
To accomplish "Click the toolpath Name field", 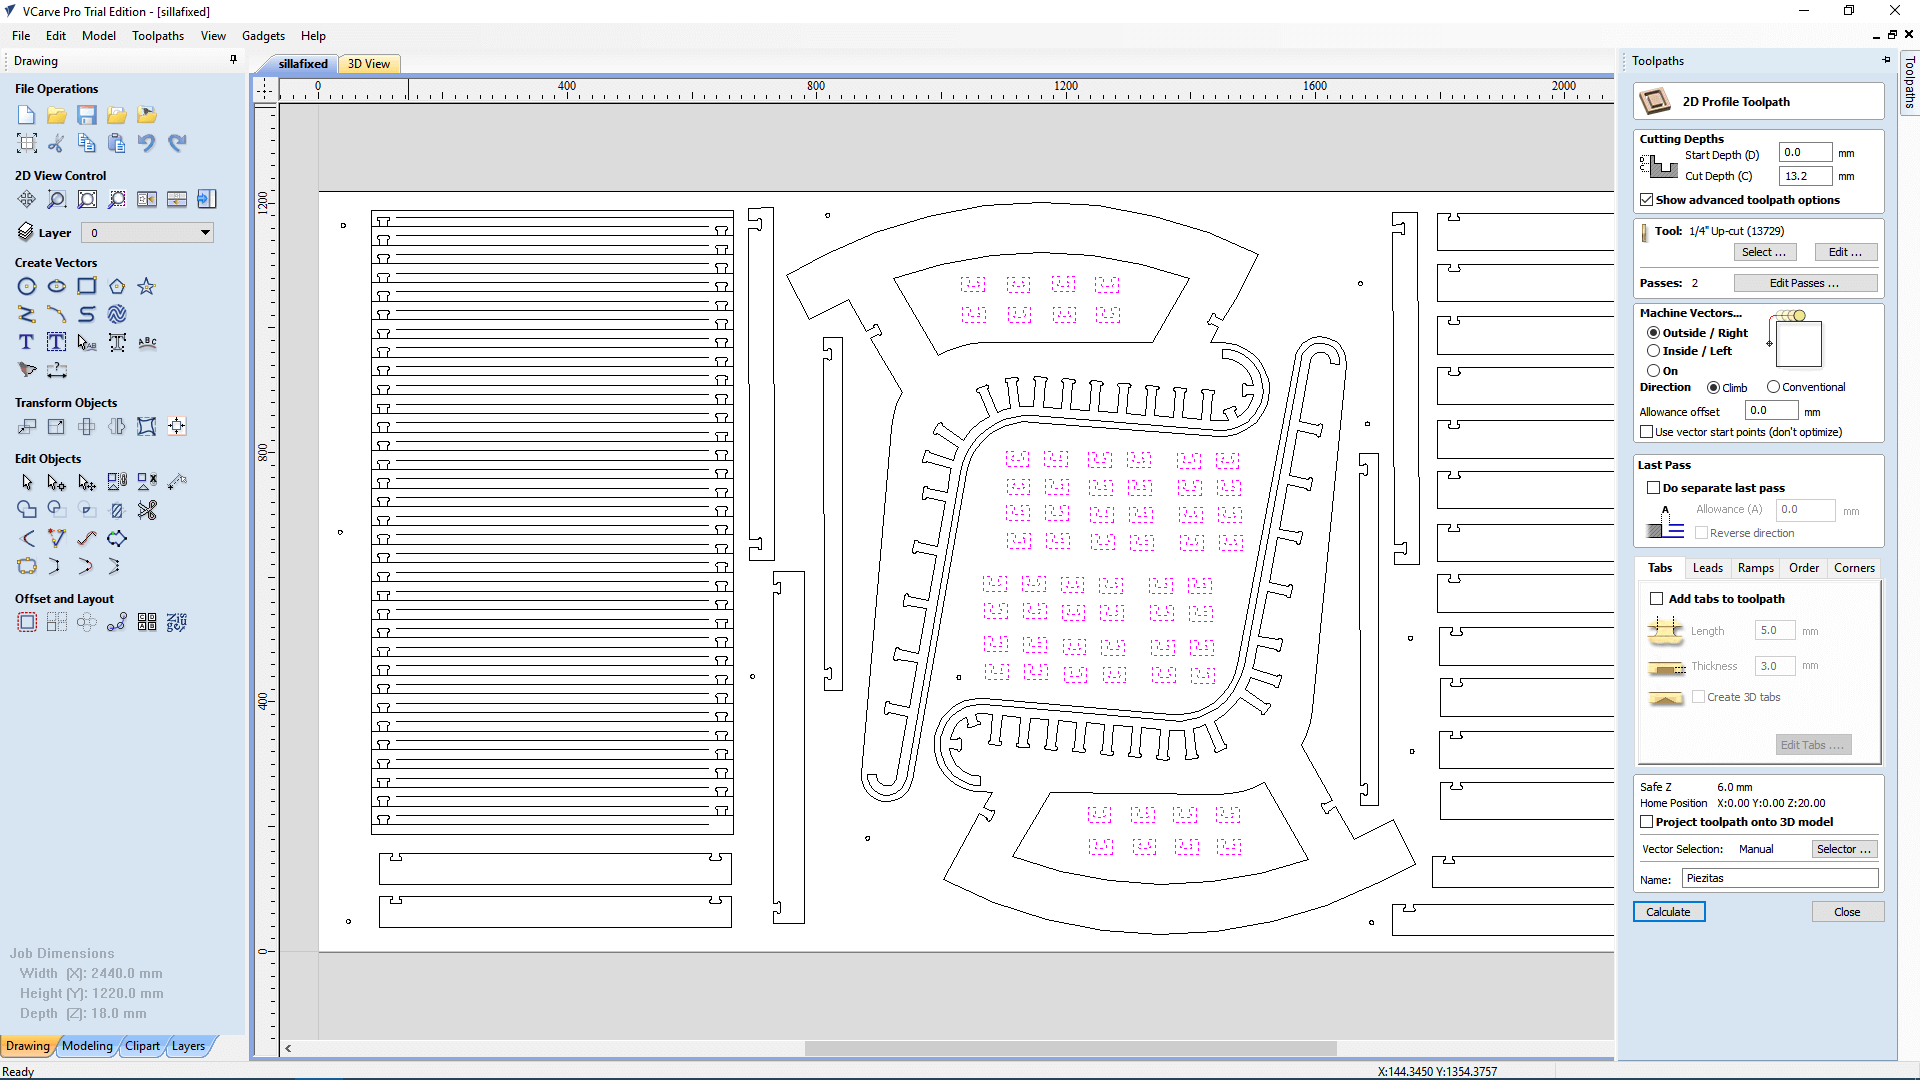I will [x=1780, y=878].
